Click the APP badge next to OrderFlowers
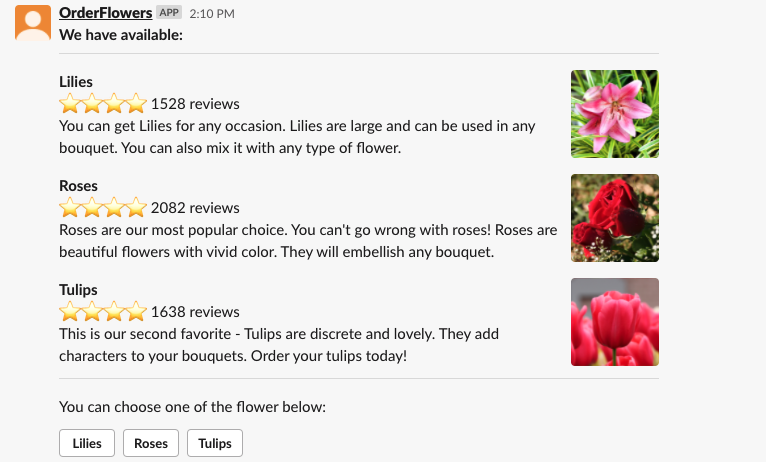 tap(169, 13)
